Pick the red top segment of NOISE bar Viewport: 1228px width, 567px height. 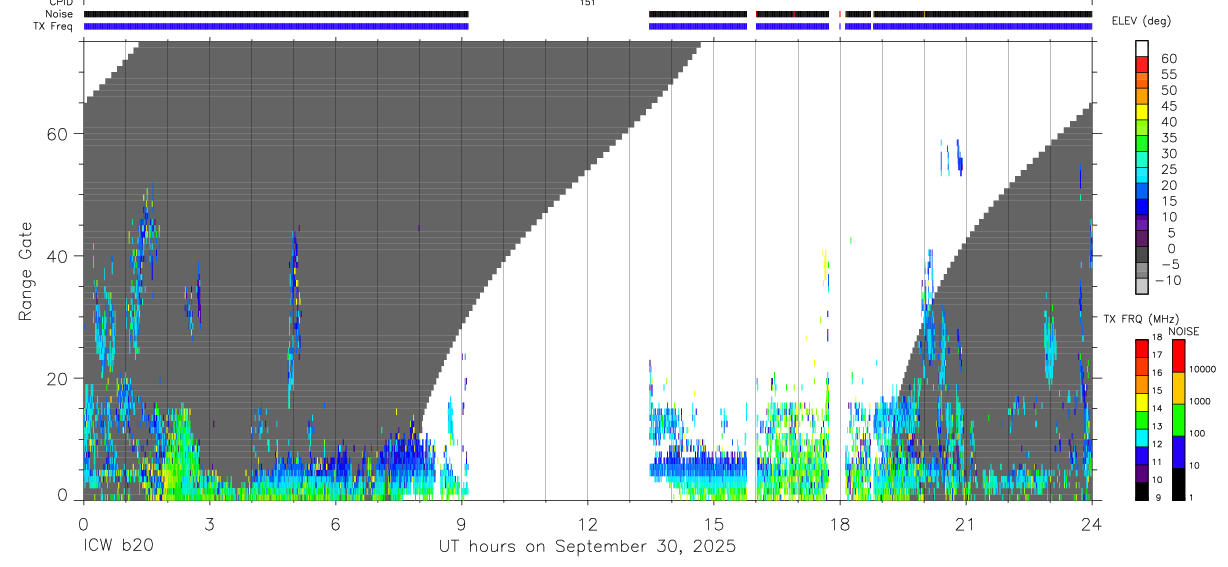point(1178,356)
